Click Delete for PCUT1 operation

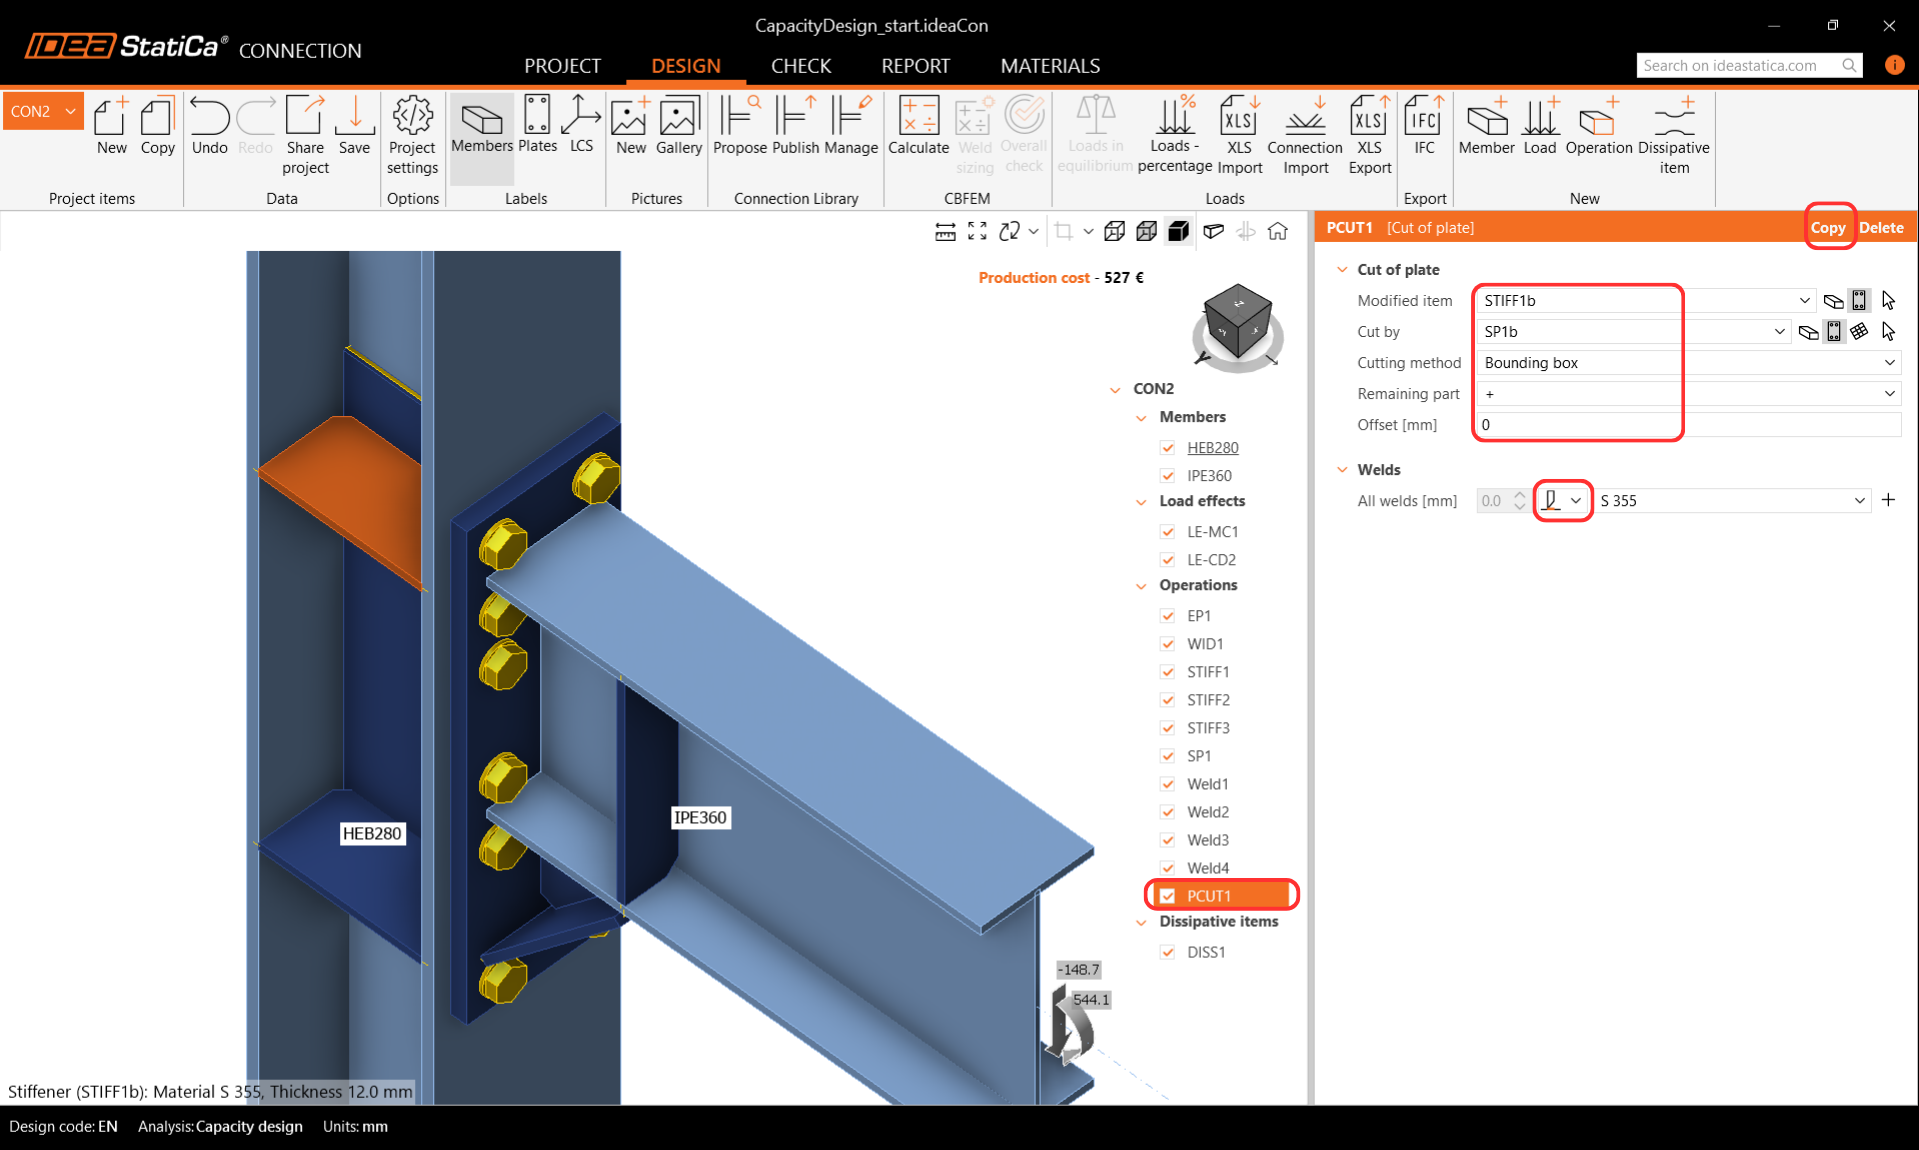tap(1881, 227)
